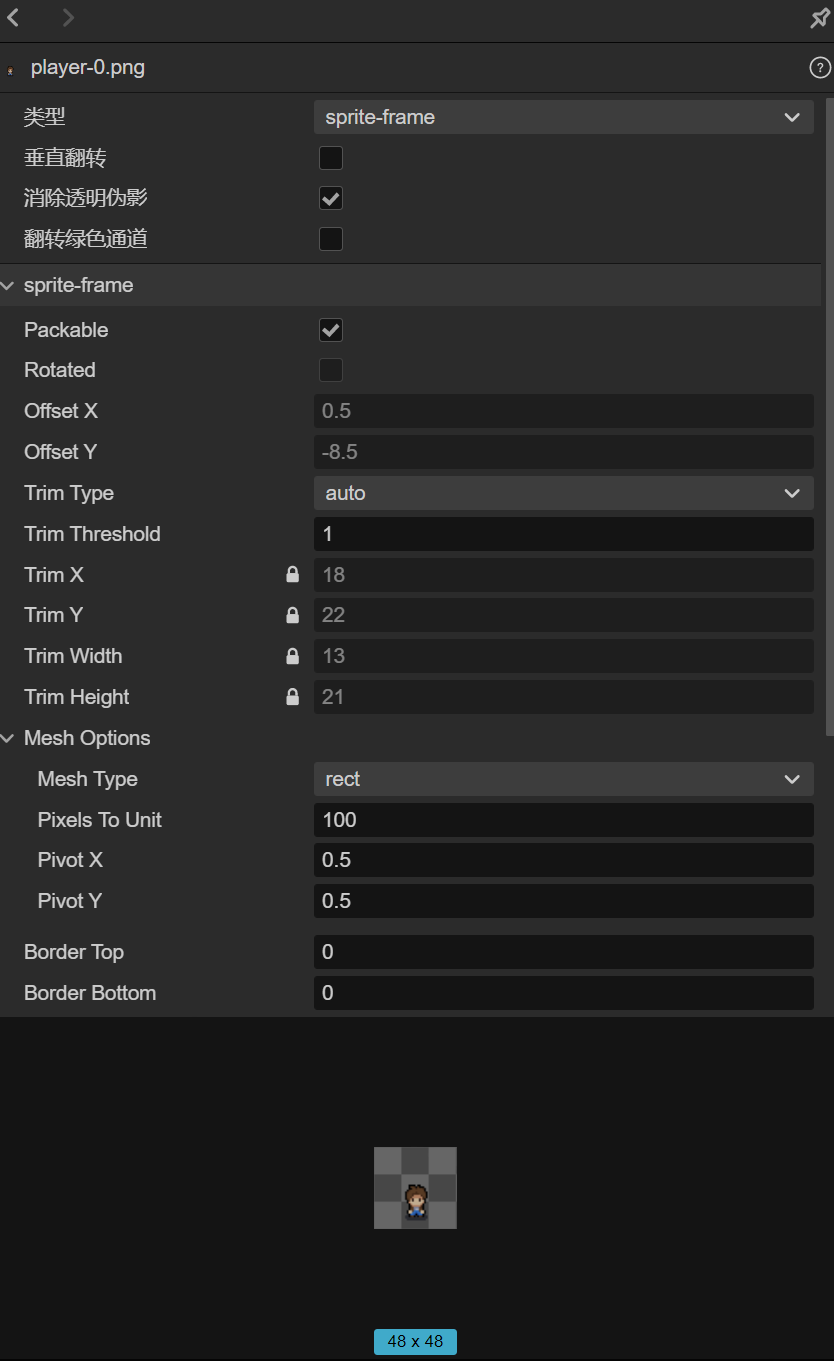Open the help question mark icon
The image size is (834, 1361).
pyautogui.click(x=819, y=68)
